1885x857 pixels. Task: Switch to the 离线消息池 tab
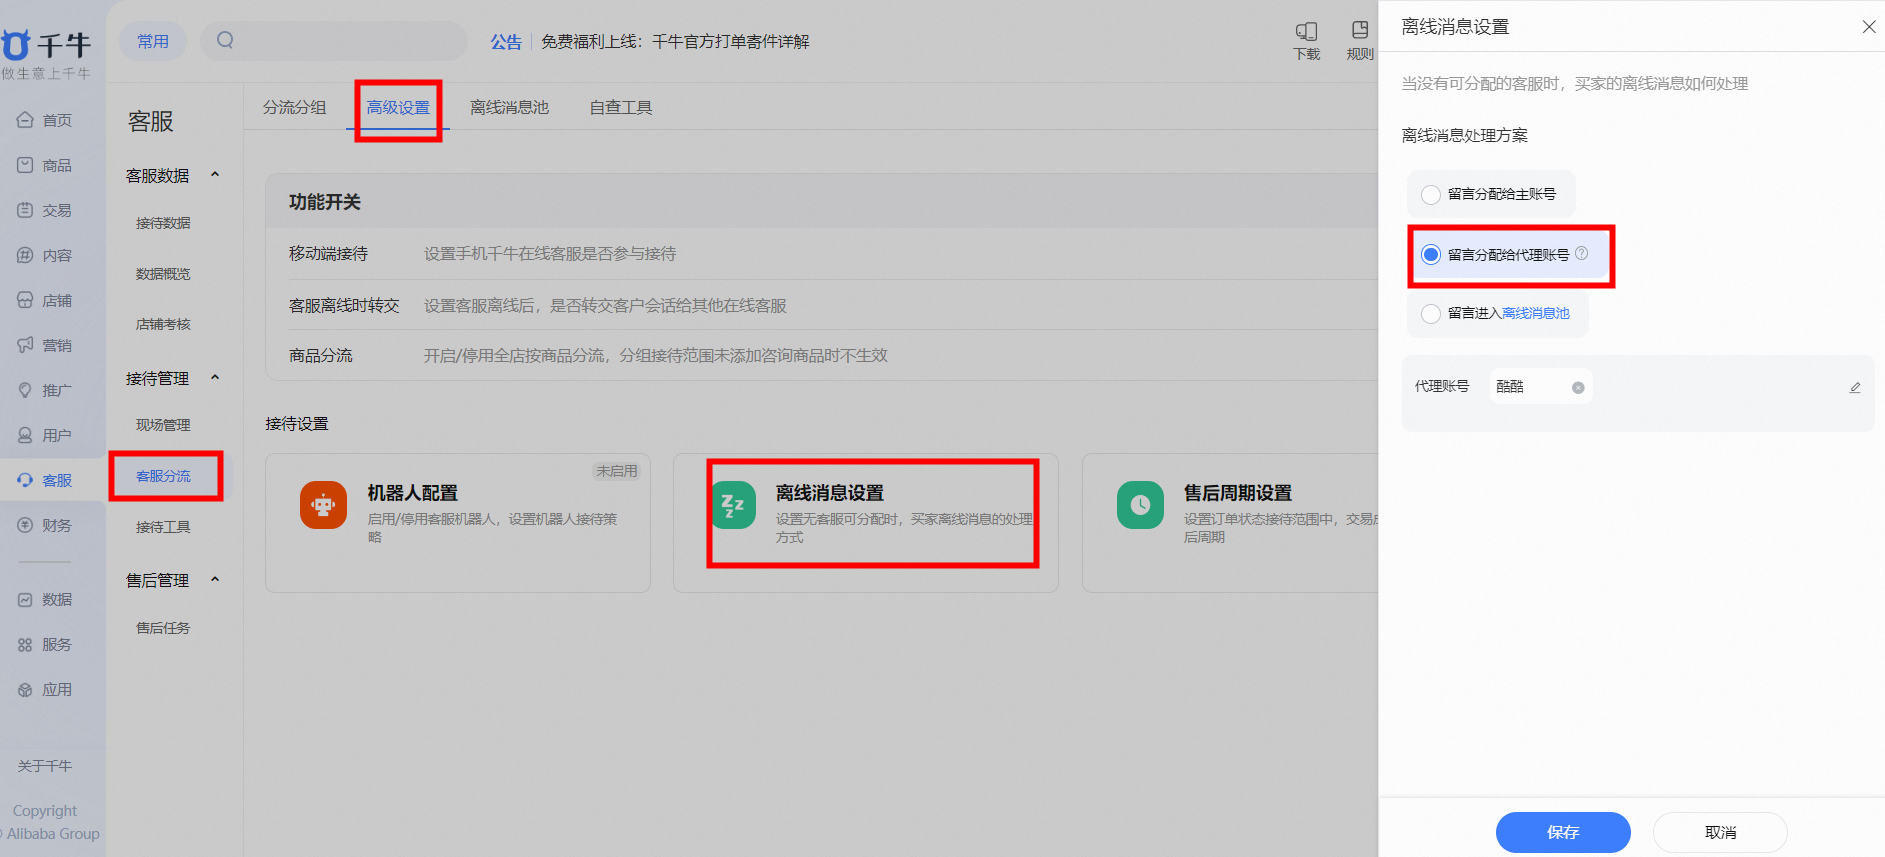[x=509, y=107]
